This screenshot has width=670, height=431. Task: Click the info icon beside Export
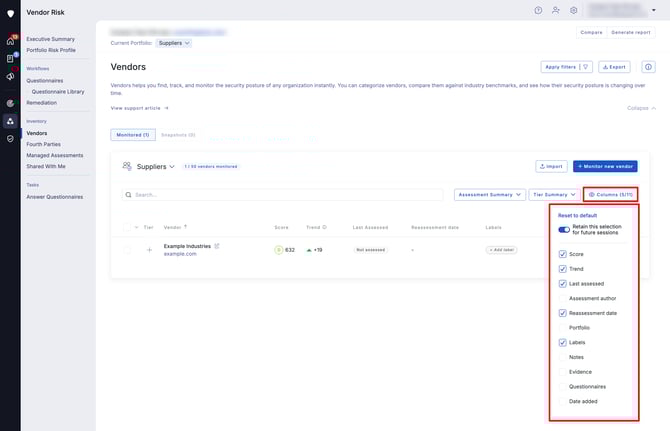[x=649, y=67]
